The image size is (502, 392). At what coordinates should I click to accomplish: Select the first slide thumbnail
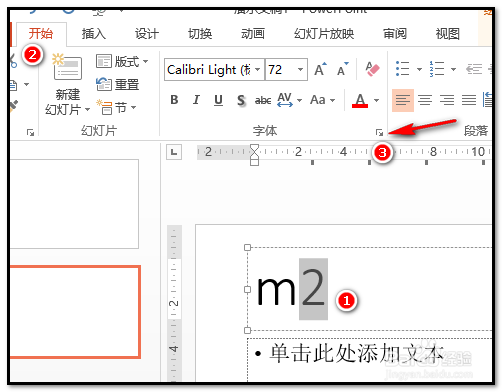[x=74, y=204]
